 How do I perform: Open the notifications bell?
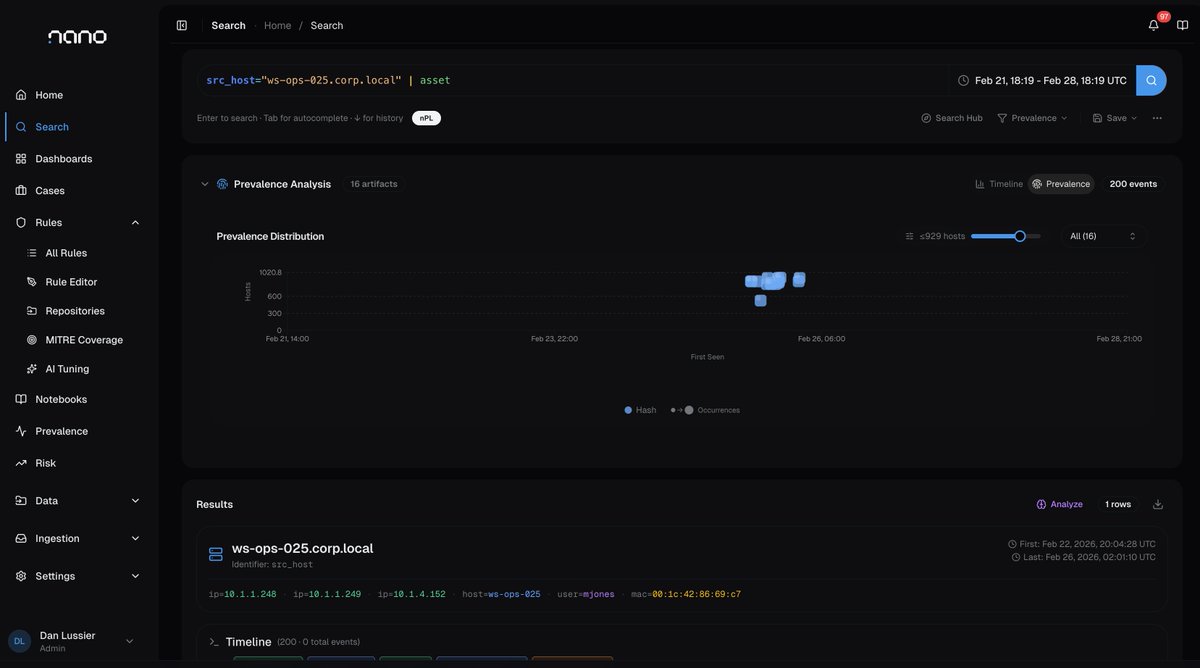(1154, 25)
